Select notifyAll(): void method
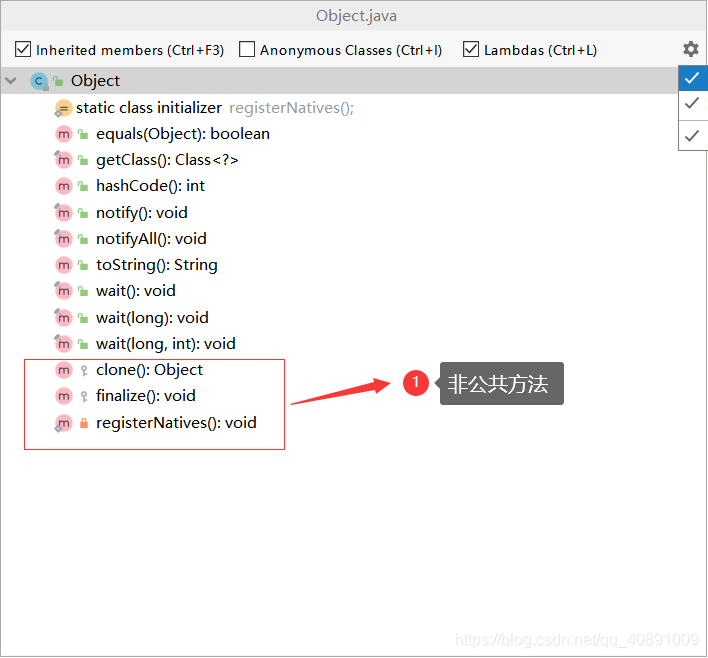 pyautogui.click(x=151, y=239)
